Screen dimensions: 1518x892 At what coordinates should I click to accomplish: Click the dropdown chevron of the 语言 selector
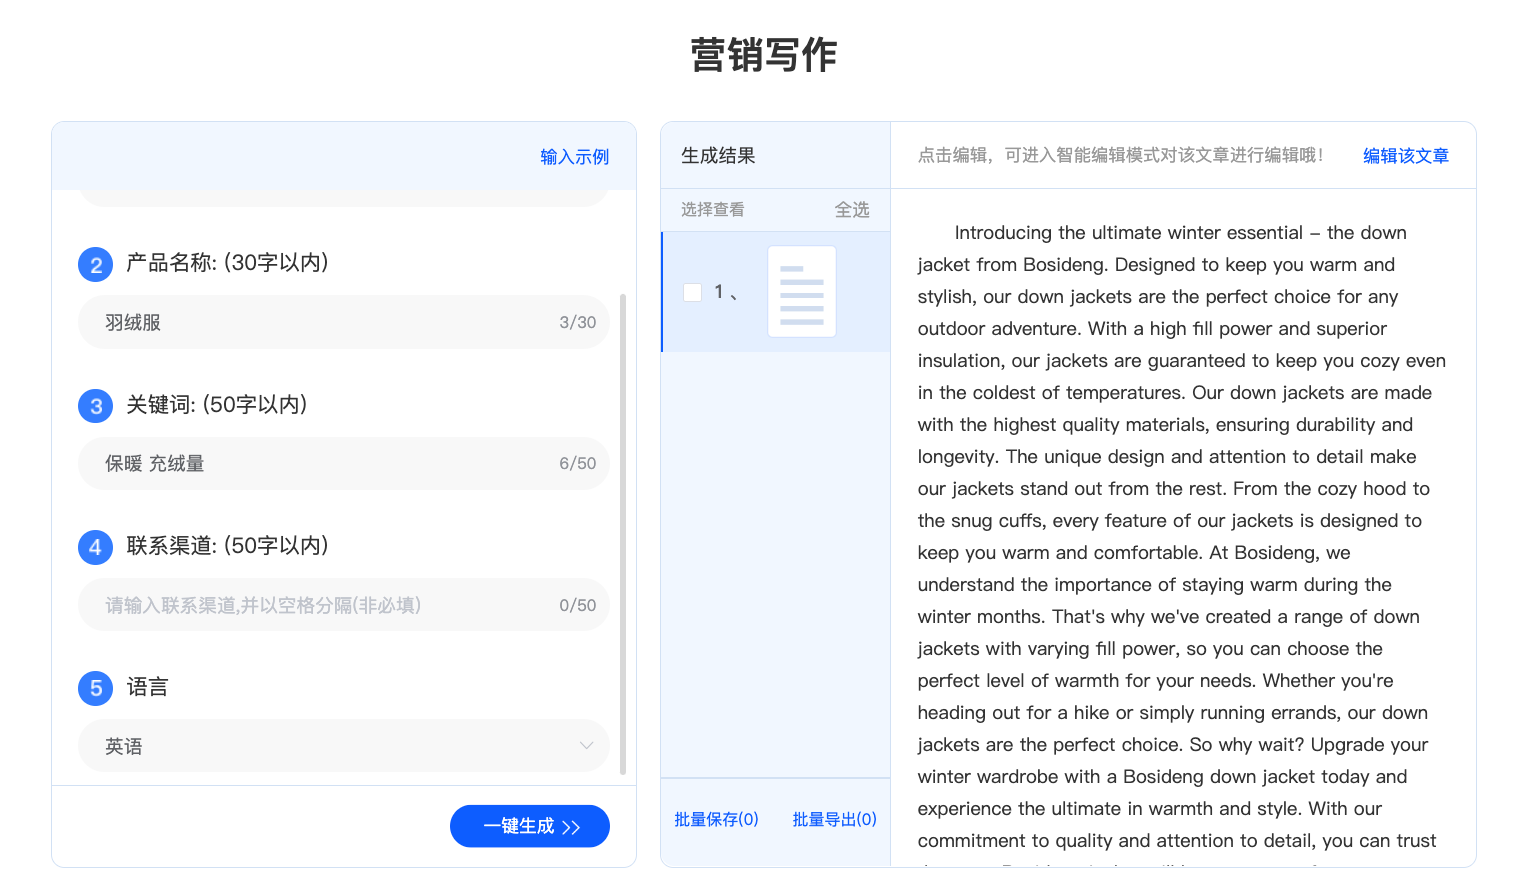[x=587, y=746]
